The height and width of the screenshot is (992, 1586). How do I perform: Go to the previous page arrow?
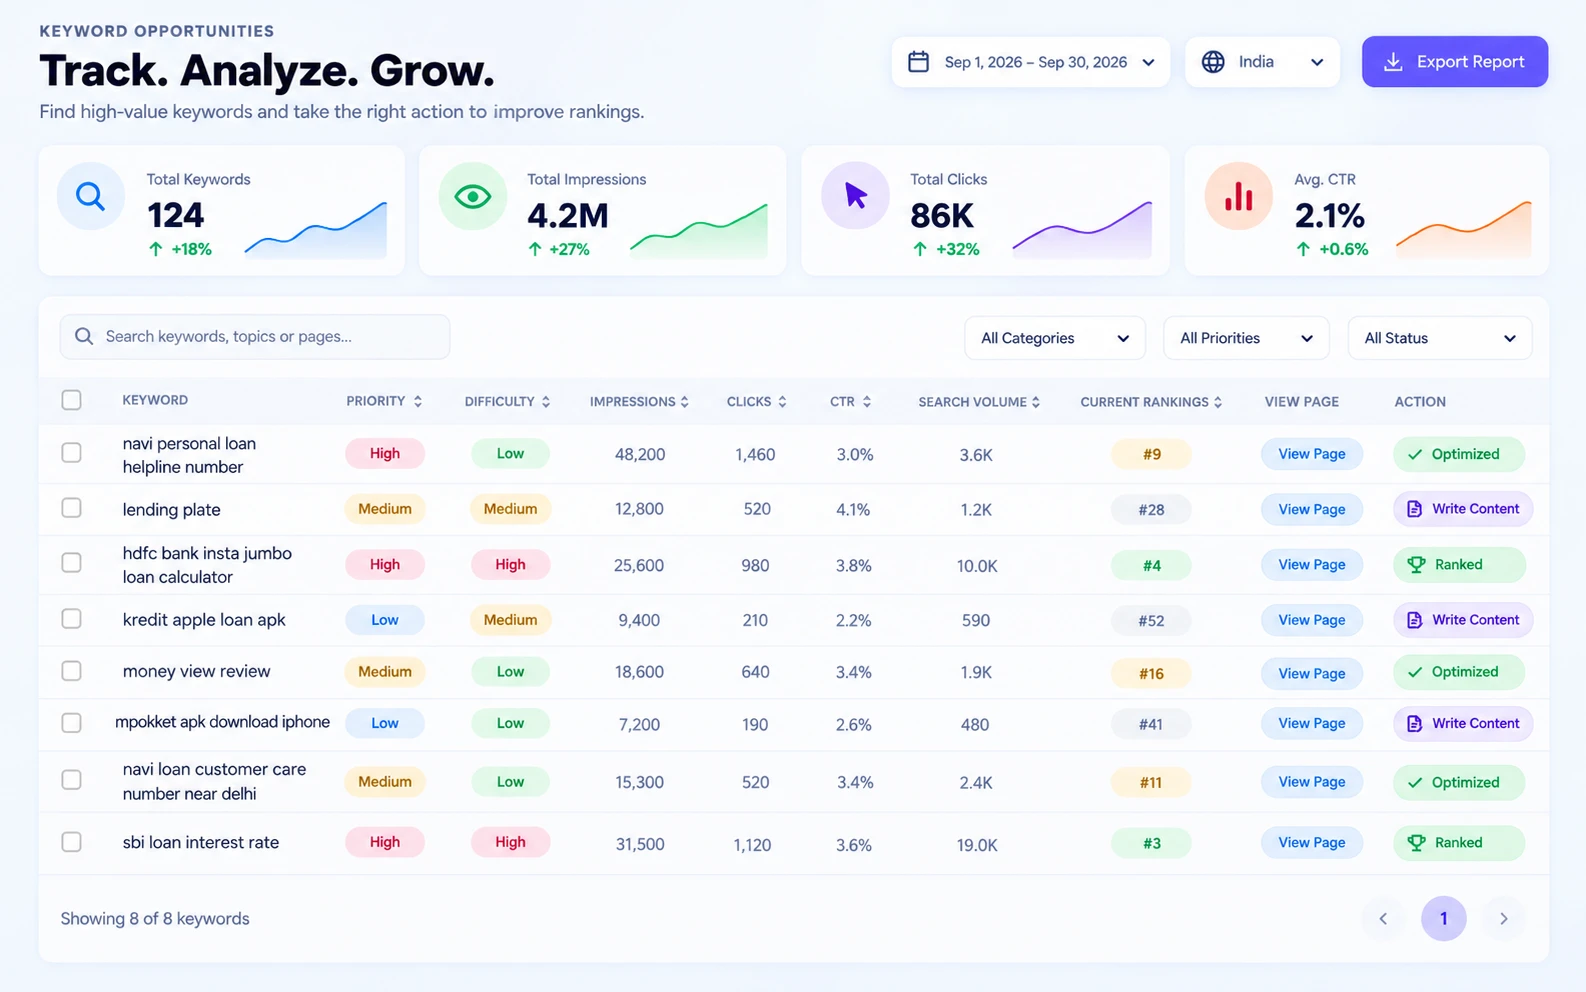[1383, 919]
